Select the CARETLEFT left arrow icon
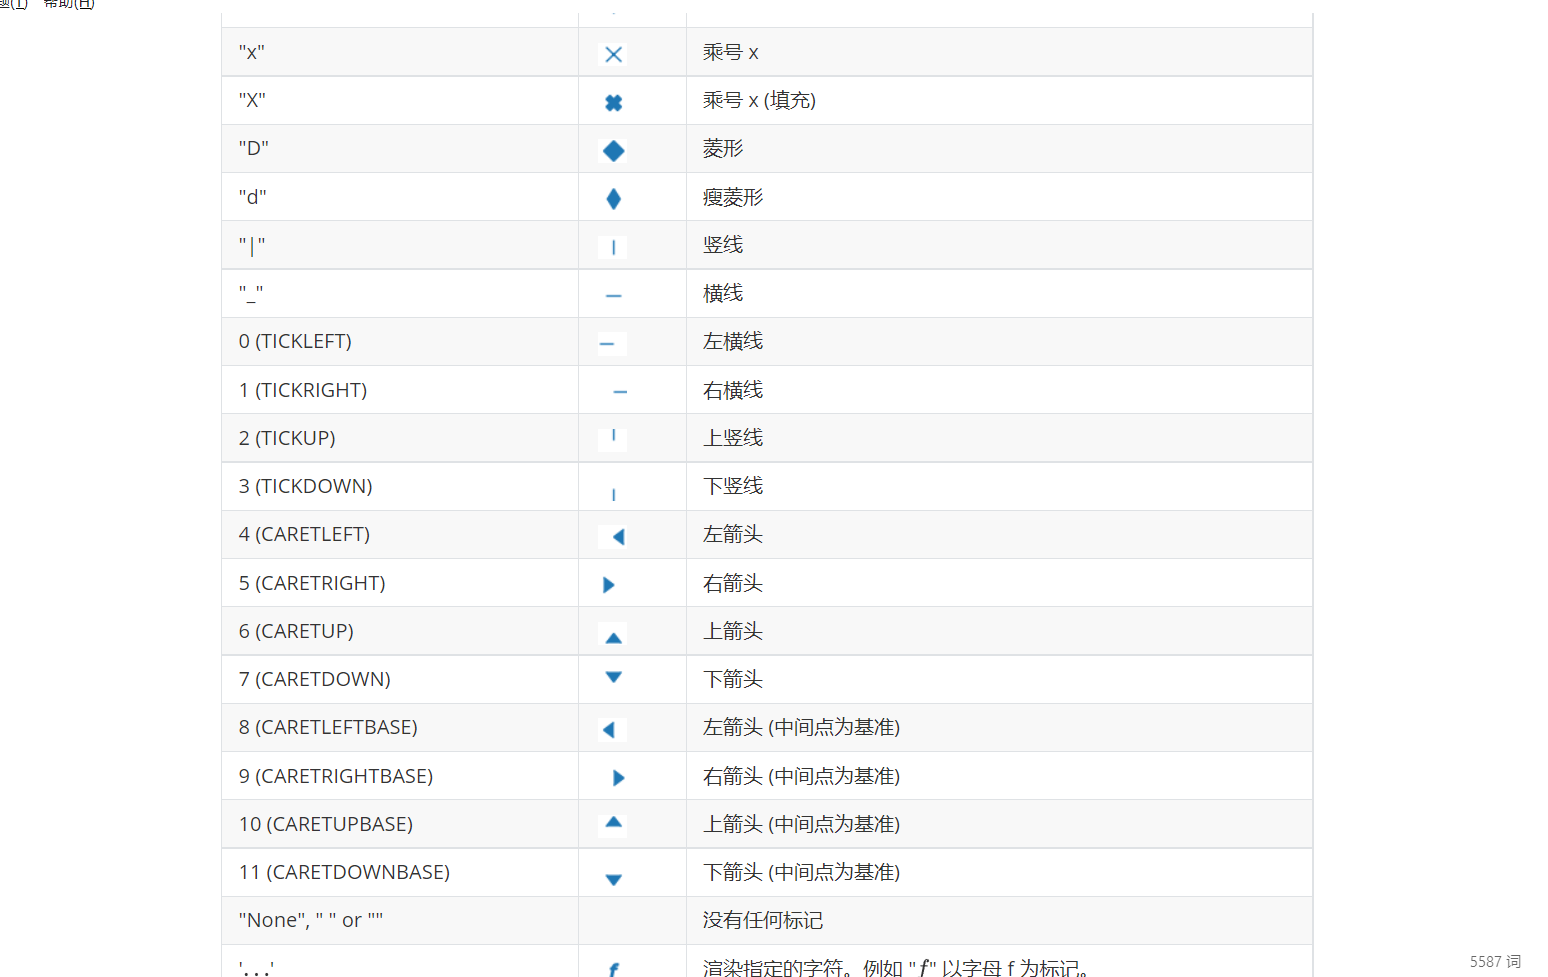Screen dimensions: 1548x977 pos(612,536)
